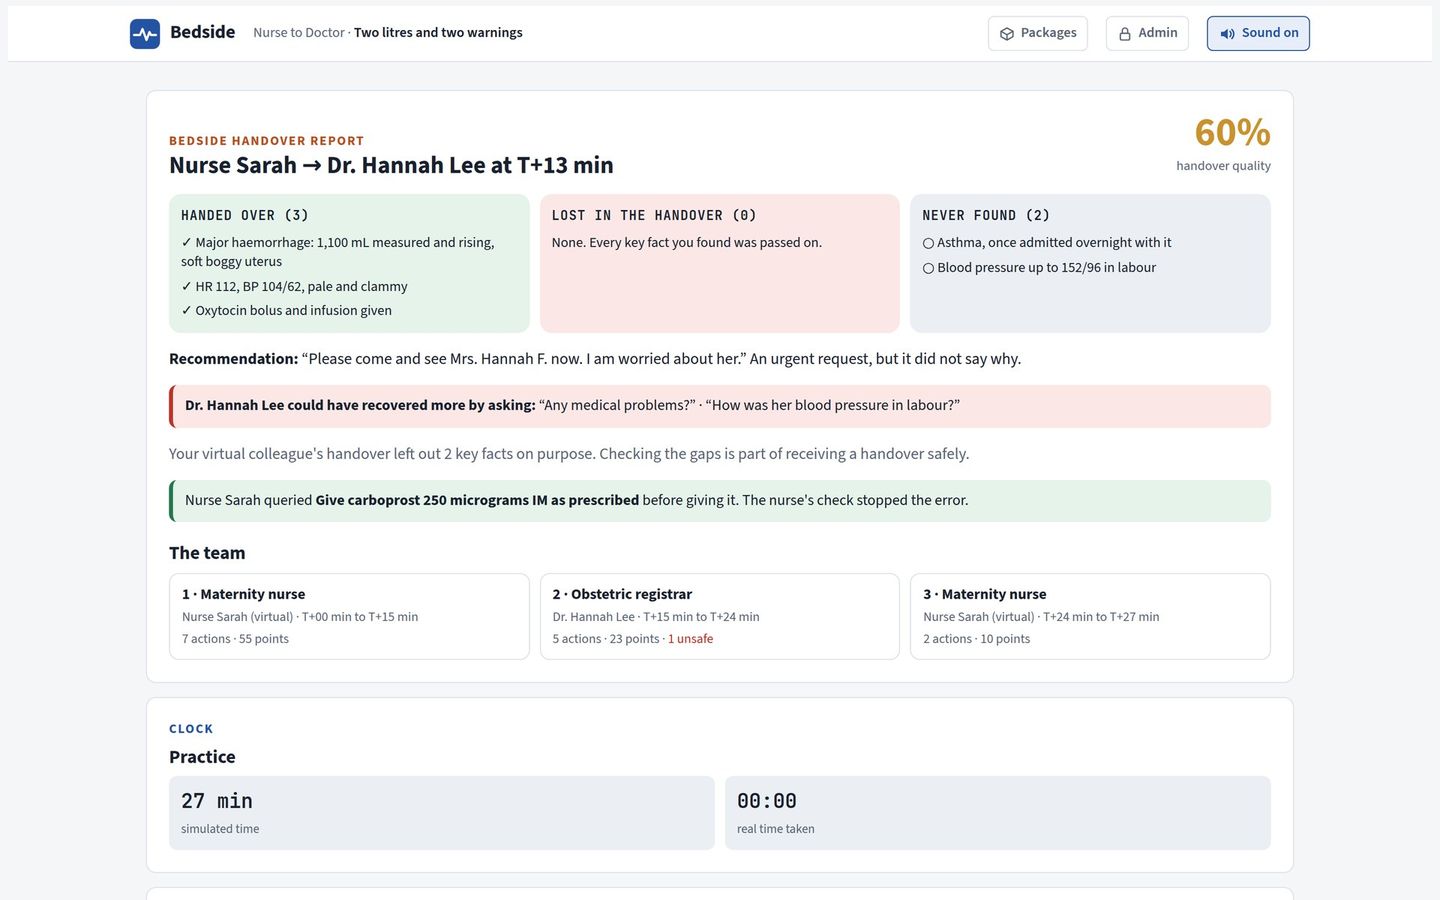Click the 'Blood pressure up to 152/96' fact
This screenshot has height=900, width=1440.
click(1039, 267)
